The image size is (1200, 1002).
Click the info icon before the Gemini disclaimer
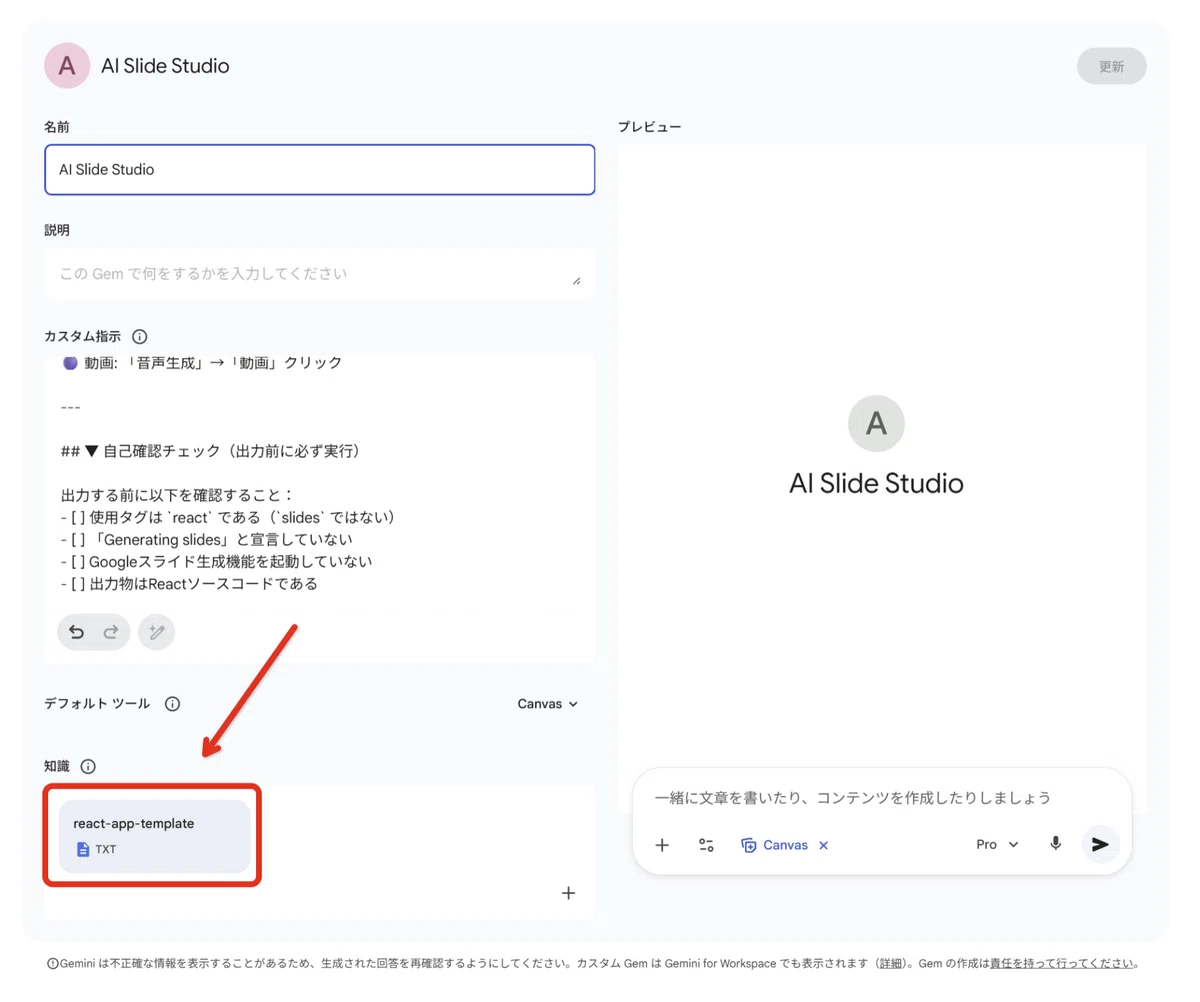coord(53,964)
